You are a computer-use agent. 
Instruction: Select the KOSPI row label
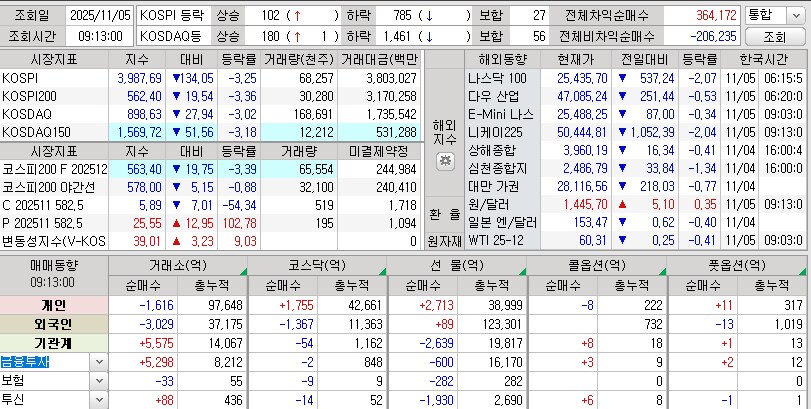tap(20, 78)
